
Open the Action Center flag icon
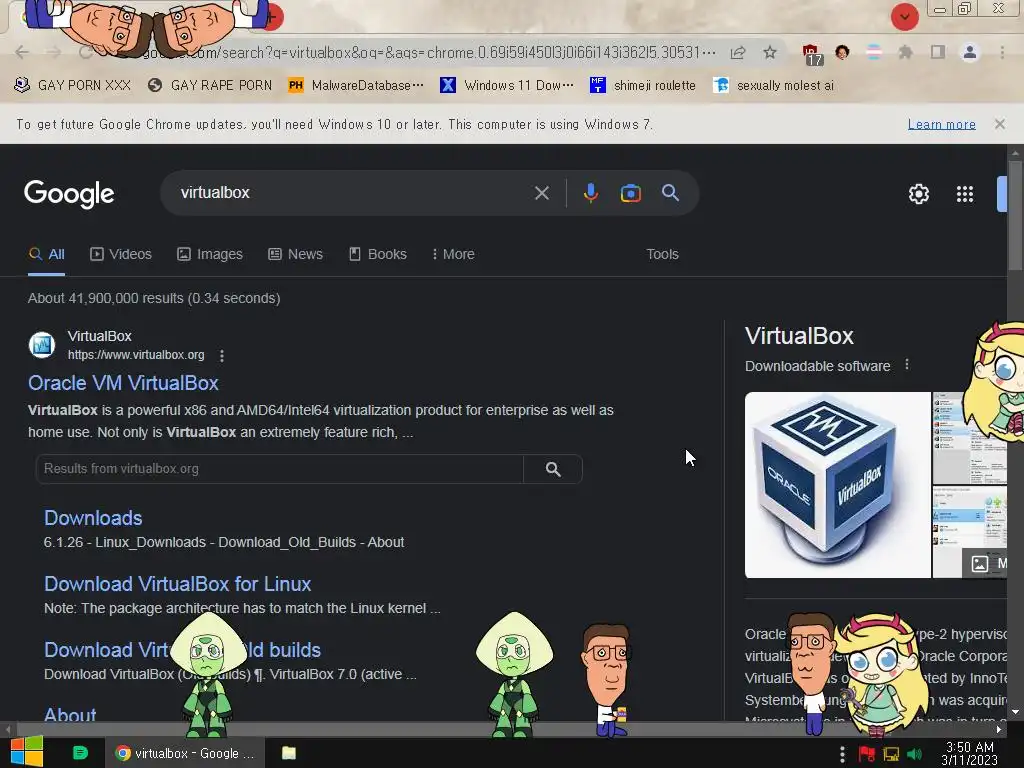[867, 754]
